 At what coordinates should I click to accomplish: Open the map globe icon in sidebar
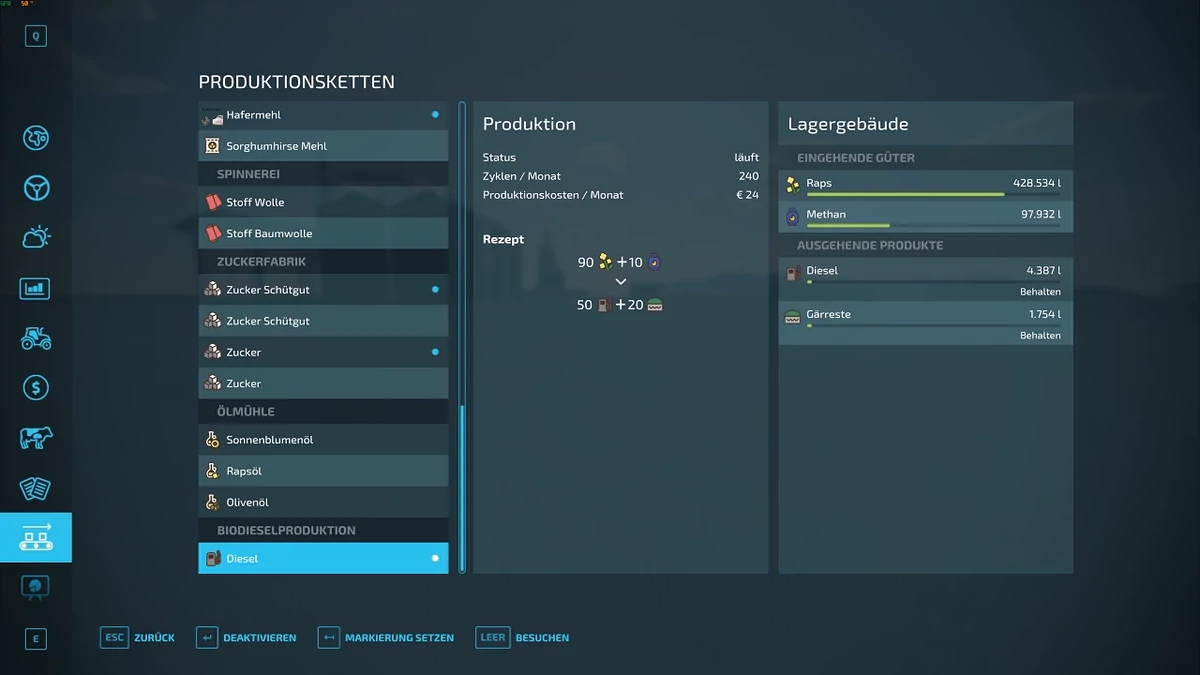36,138
